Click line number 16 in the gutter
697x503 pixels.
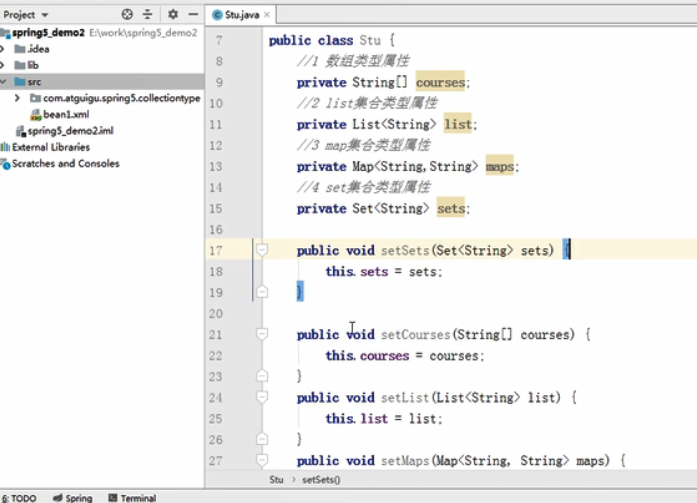pyautogui.click(x=216, y=230)
